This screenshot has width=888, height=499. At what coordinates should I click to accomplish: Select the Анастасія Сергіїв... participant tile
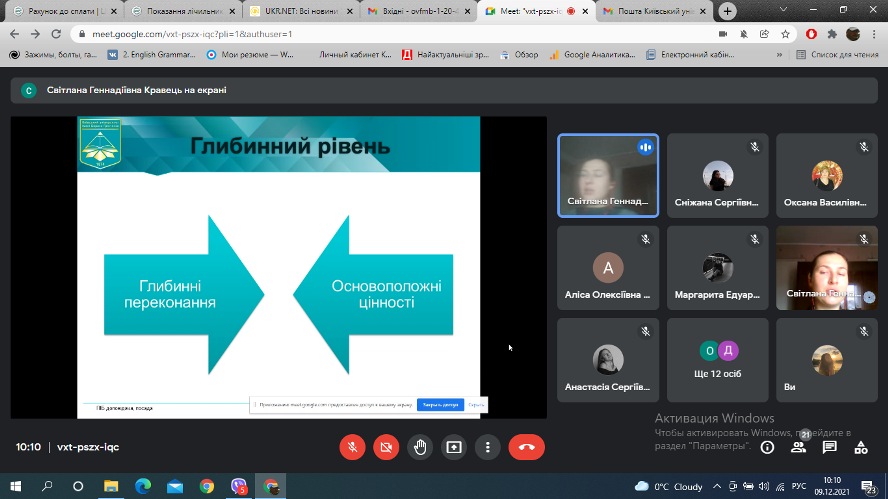(608, 360)
